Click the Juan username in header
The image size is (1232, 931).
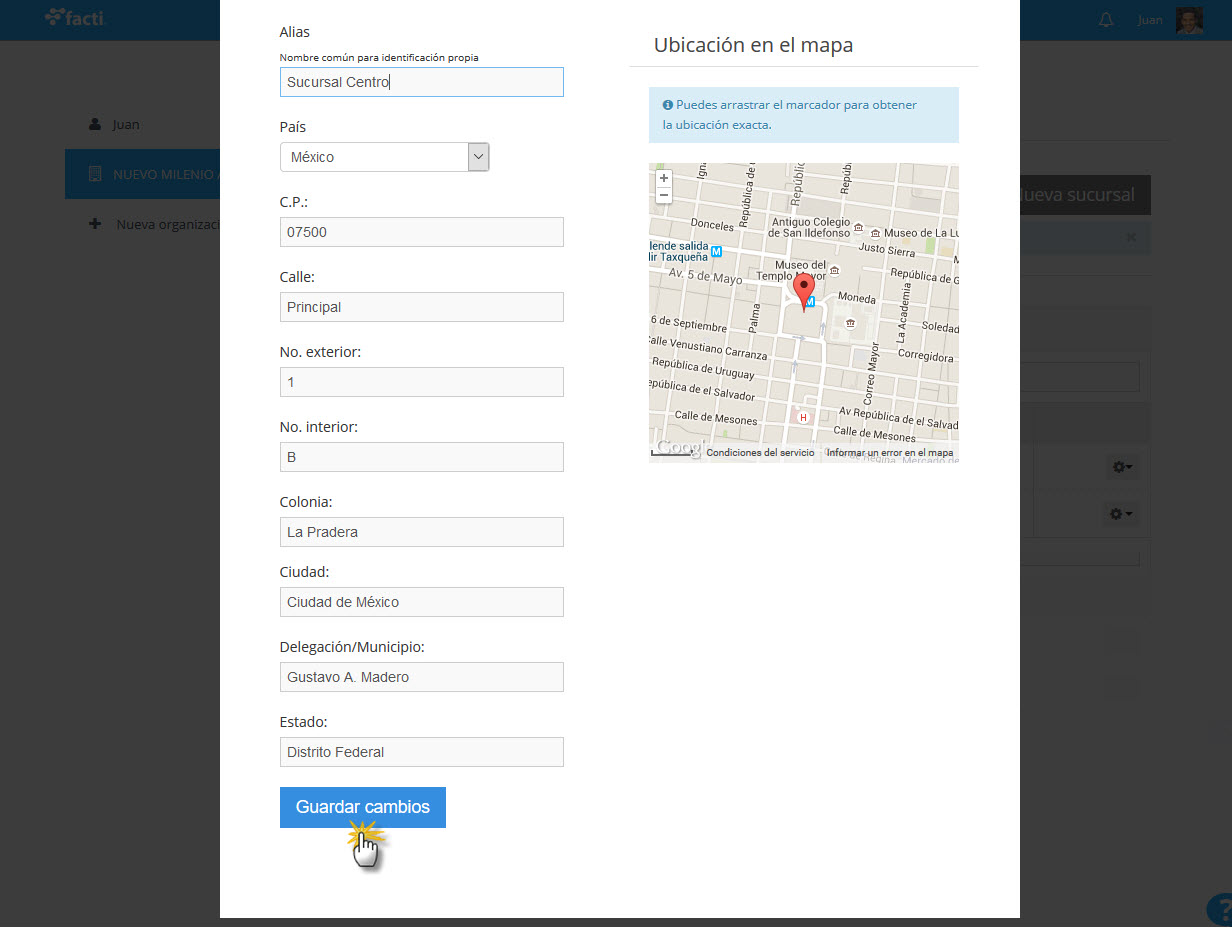point(1150,20)
